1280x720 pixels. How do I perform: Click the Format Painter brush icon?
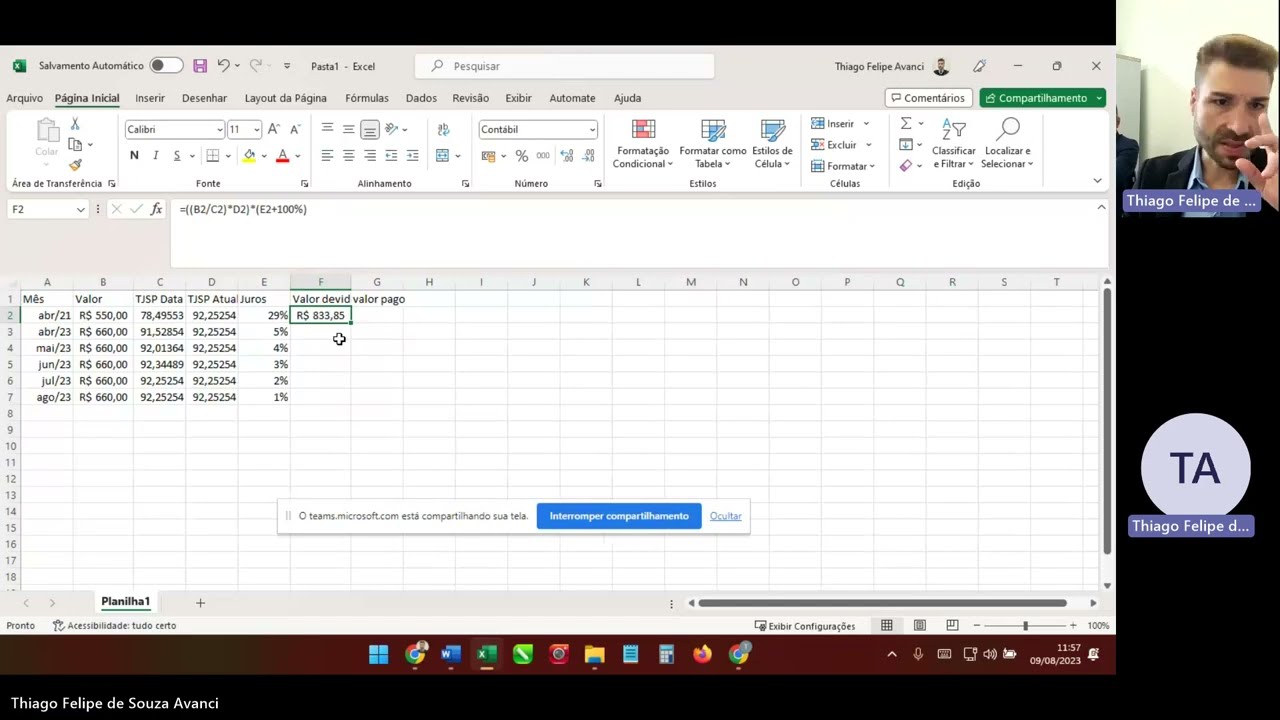point(75,165)
